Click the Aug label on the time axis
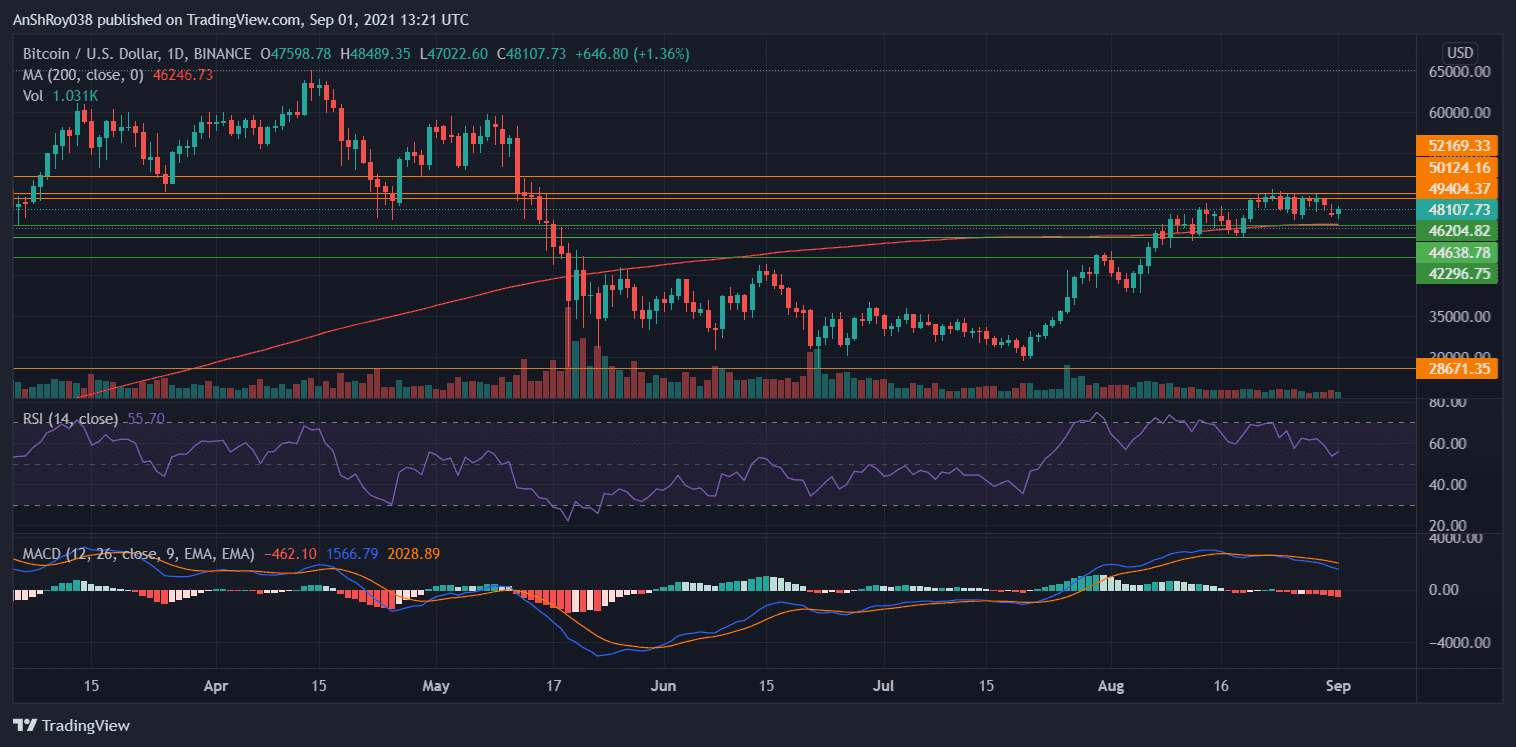 point(1110,687)
